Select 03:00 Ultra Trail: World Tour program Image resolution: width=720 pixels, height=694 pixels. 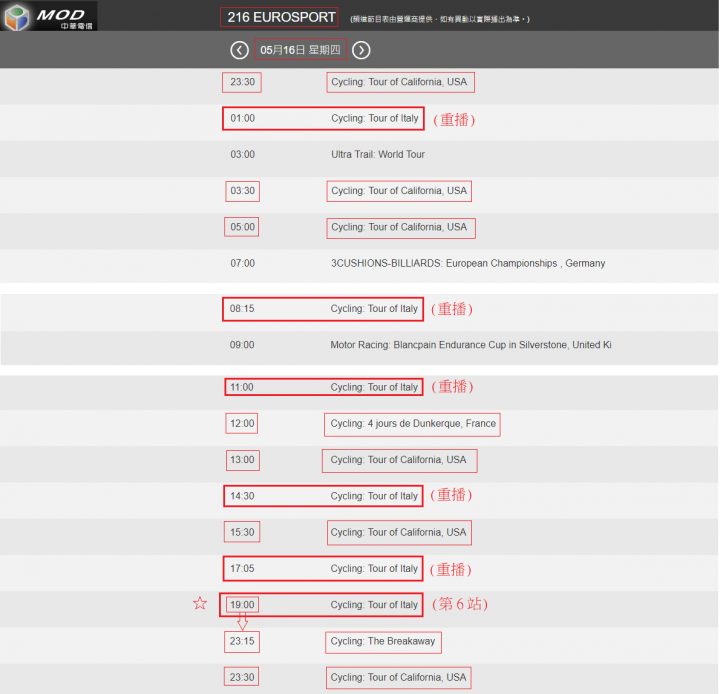click(x=360, y=158)
